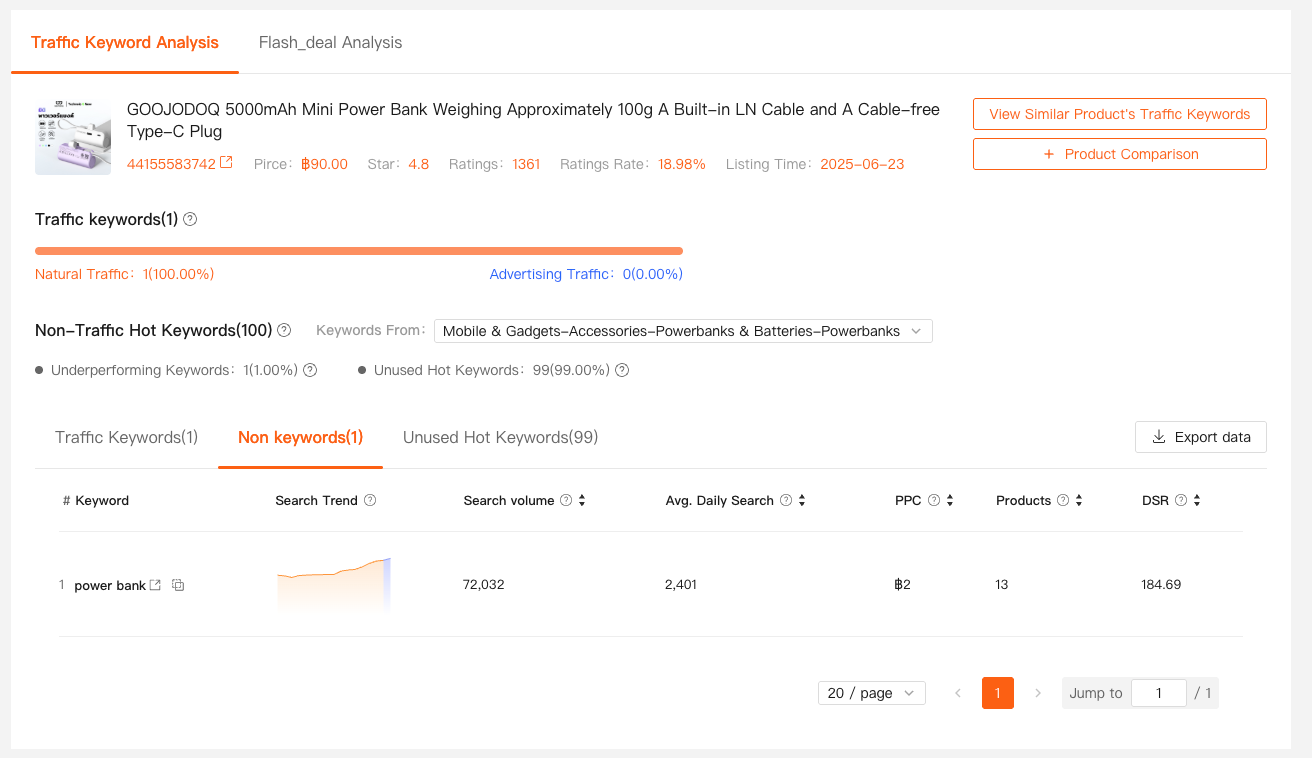This screenshot has width=1312, height=758.
Task: Click the power bank product thumbnail
Action: (x=73, y=138)
